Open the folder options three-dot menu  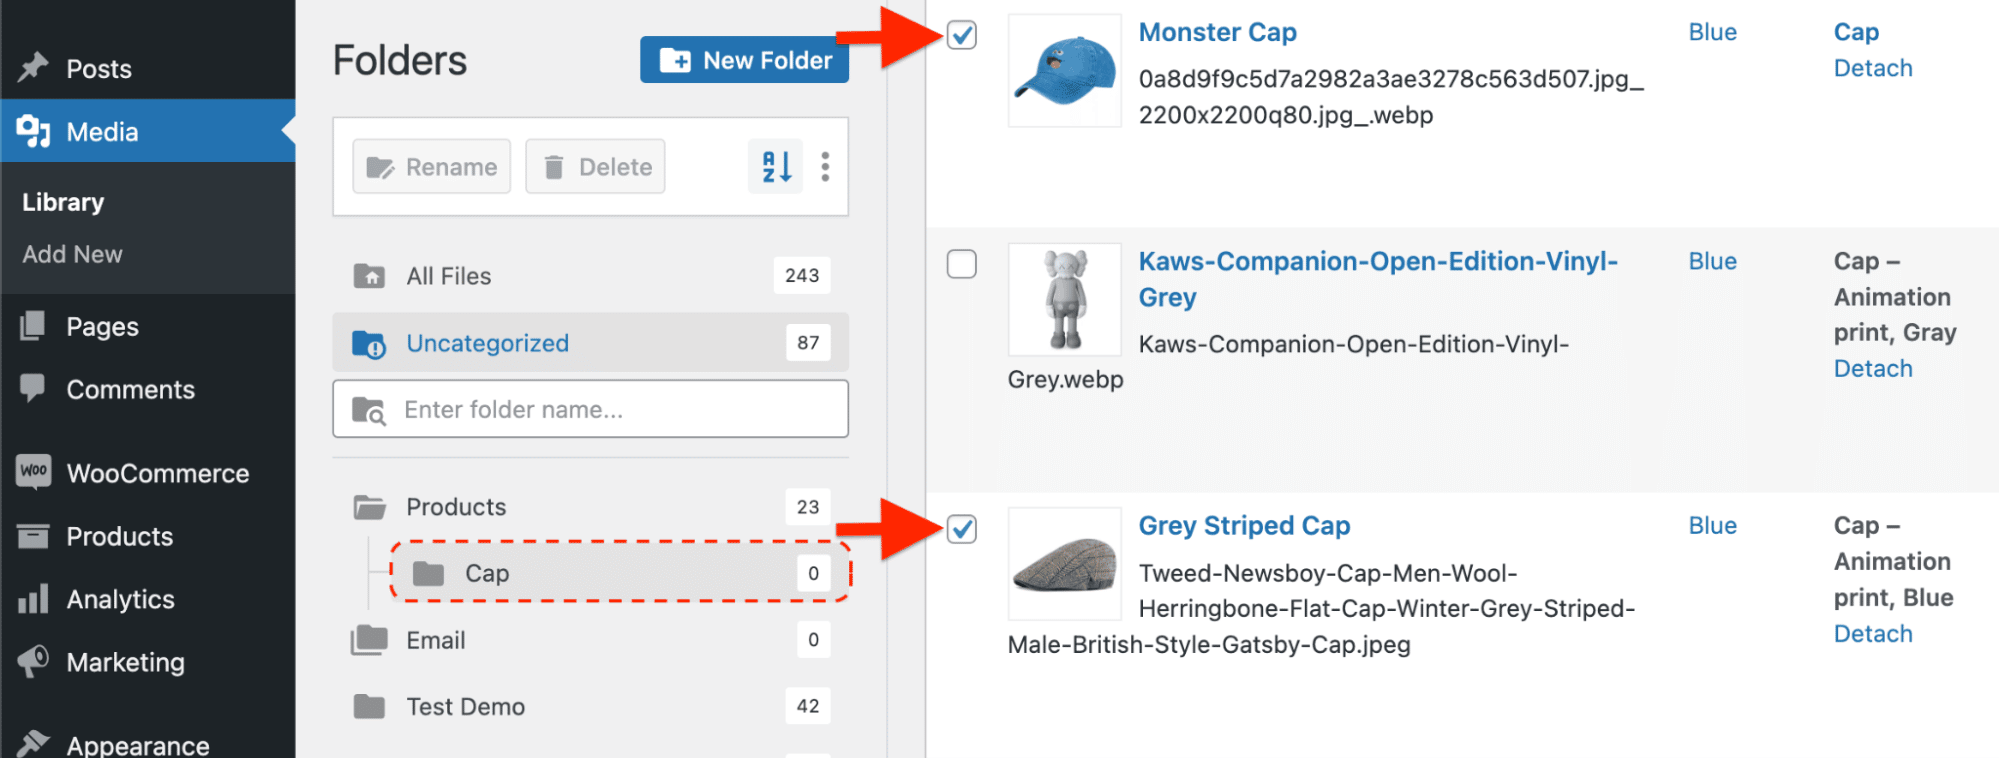tap(825, 166)
